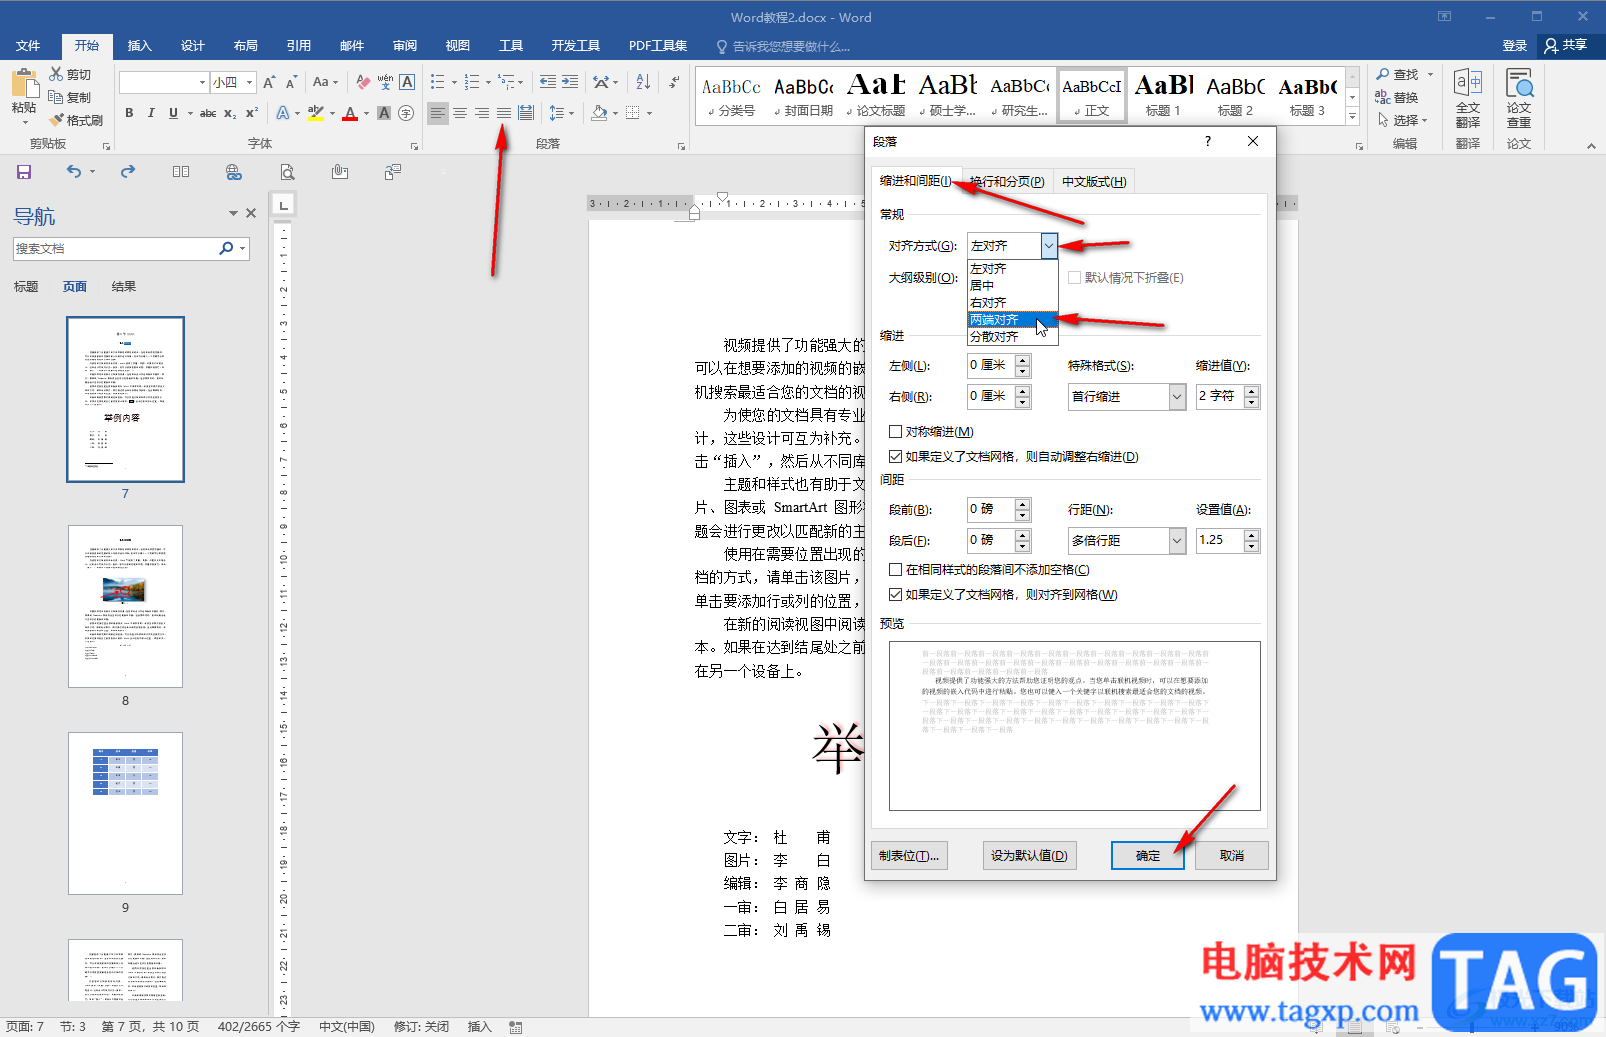Click the bulleted list icon
1606x1037 pixels.
(x=437, y=82)
